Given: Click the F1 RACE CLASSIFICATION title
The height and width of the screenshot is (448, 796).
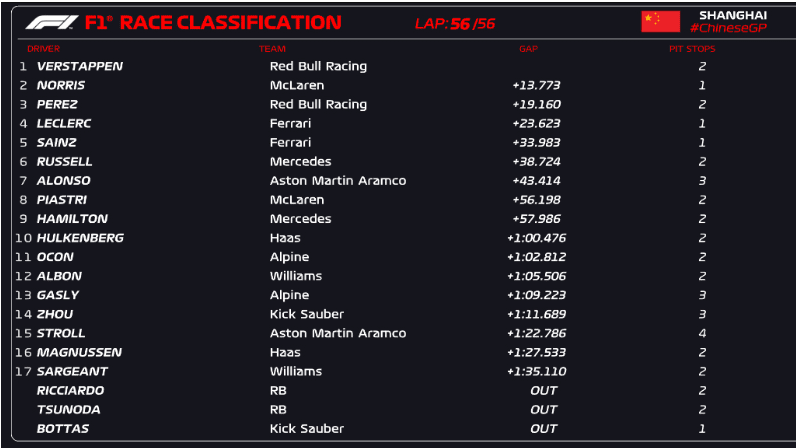Looking at the screenshot, I should click(x=213, y=22).
